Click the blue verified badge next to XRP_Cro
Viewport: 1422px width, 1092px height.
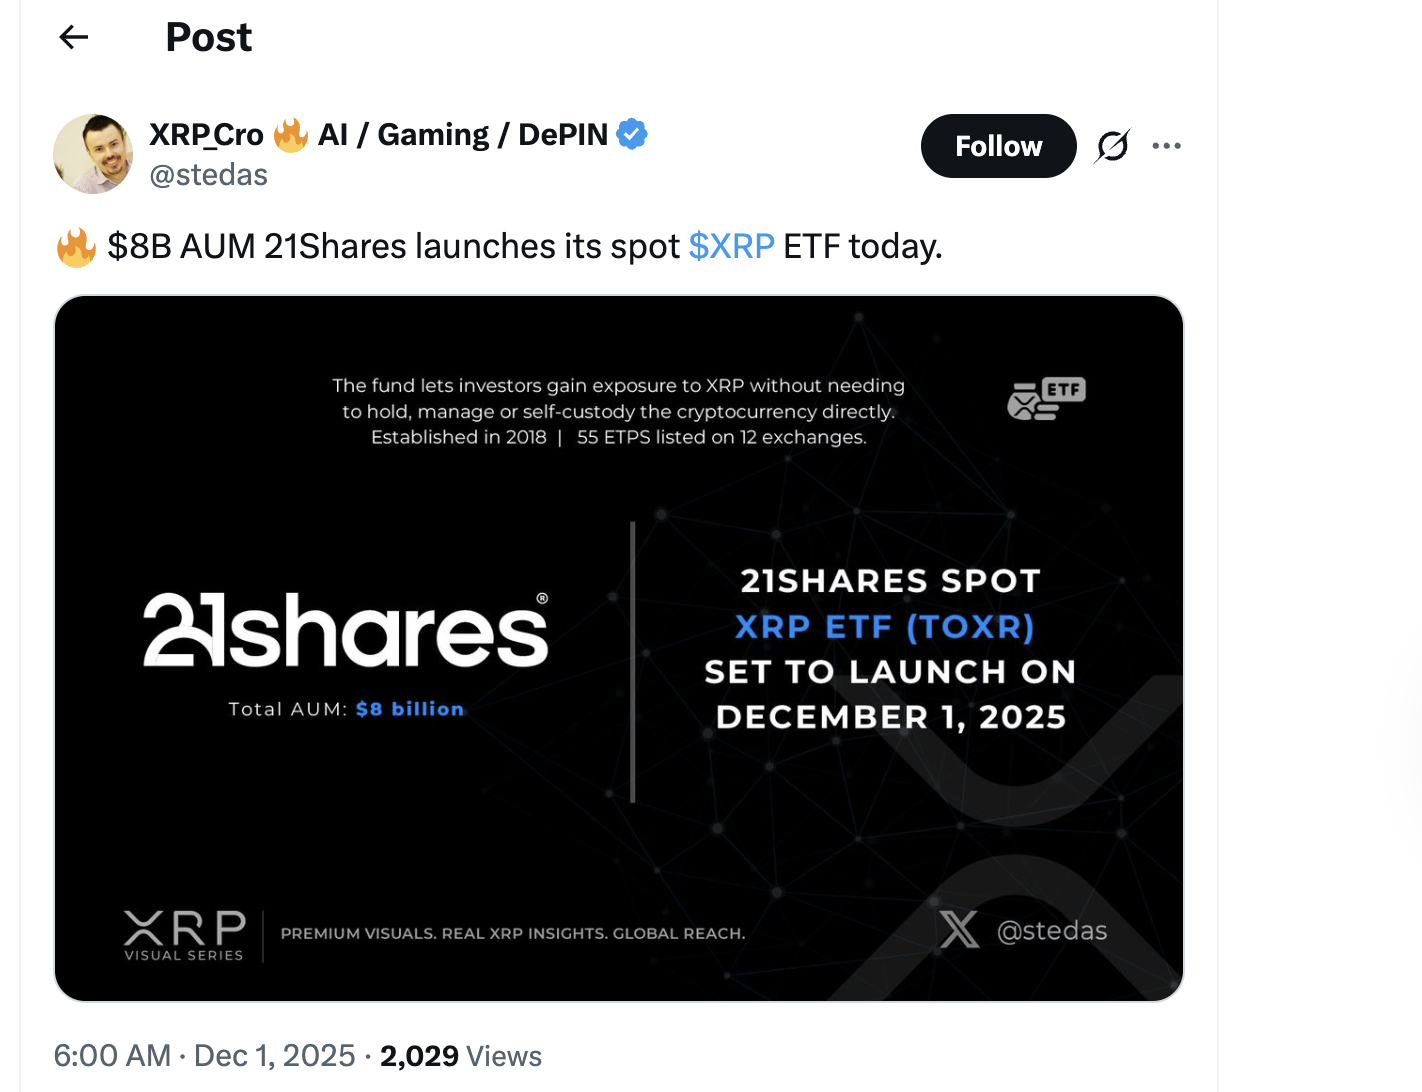pyautogui.click(x=632, y=132)
